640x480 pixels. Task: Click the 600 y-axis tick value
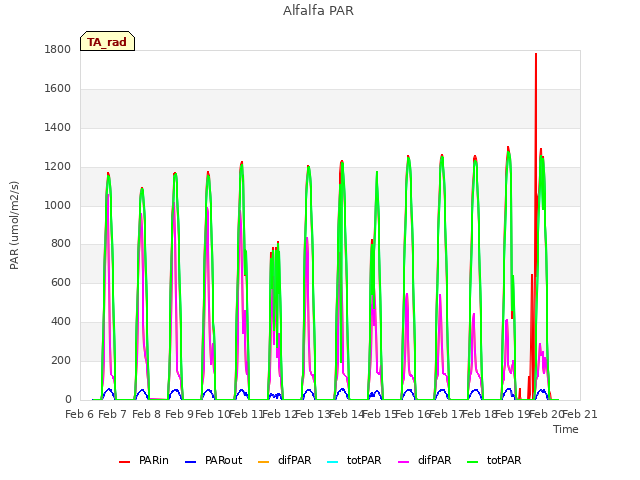[x=61, y=282]
